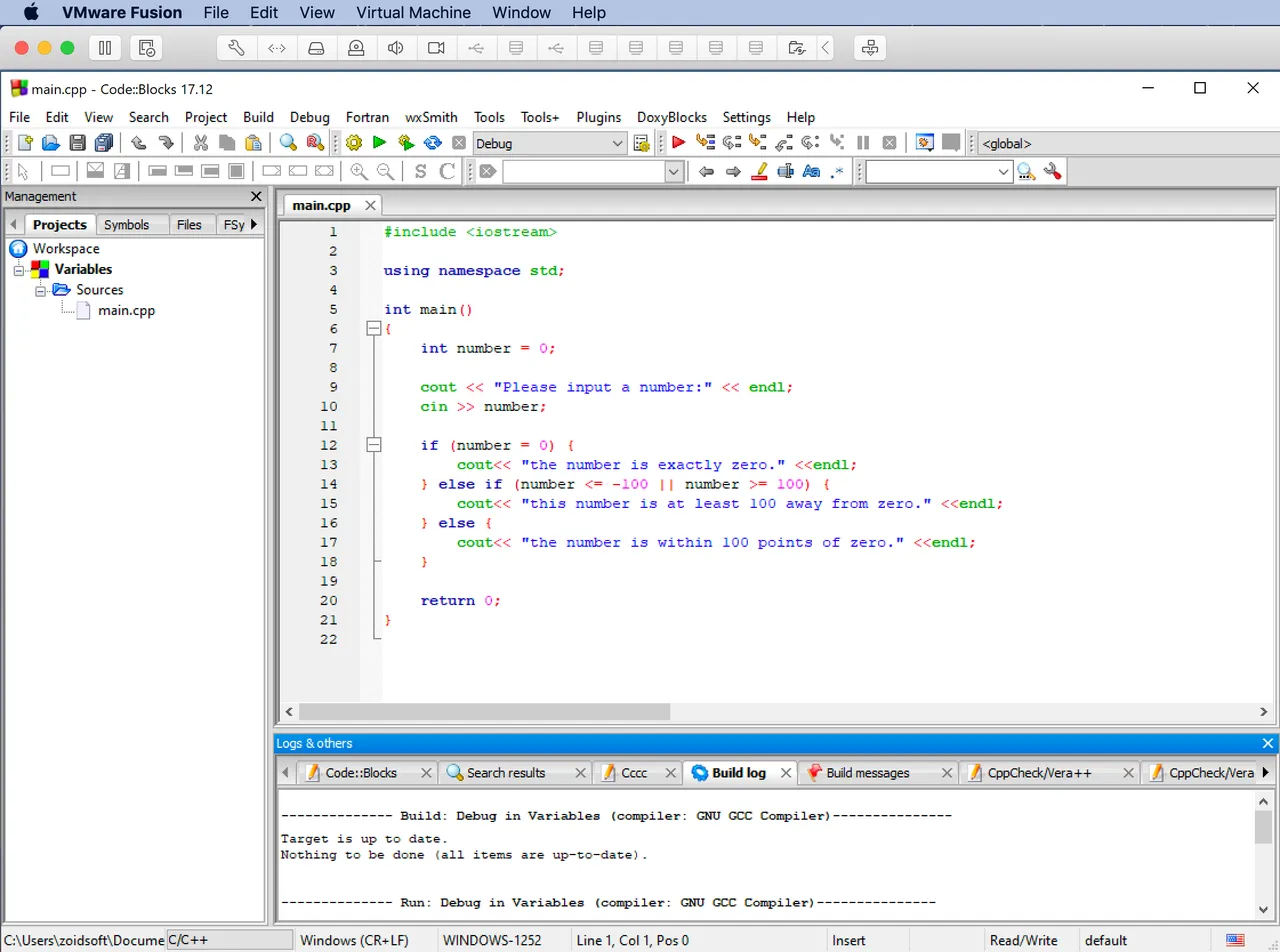This screenshot has width=1280, height=952.
Task: Collapse the main function fold at line 6
Action: 374,328
